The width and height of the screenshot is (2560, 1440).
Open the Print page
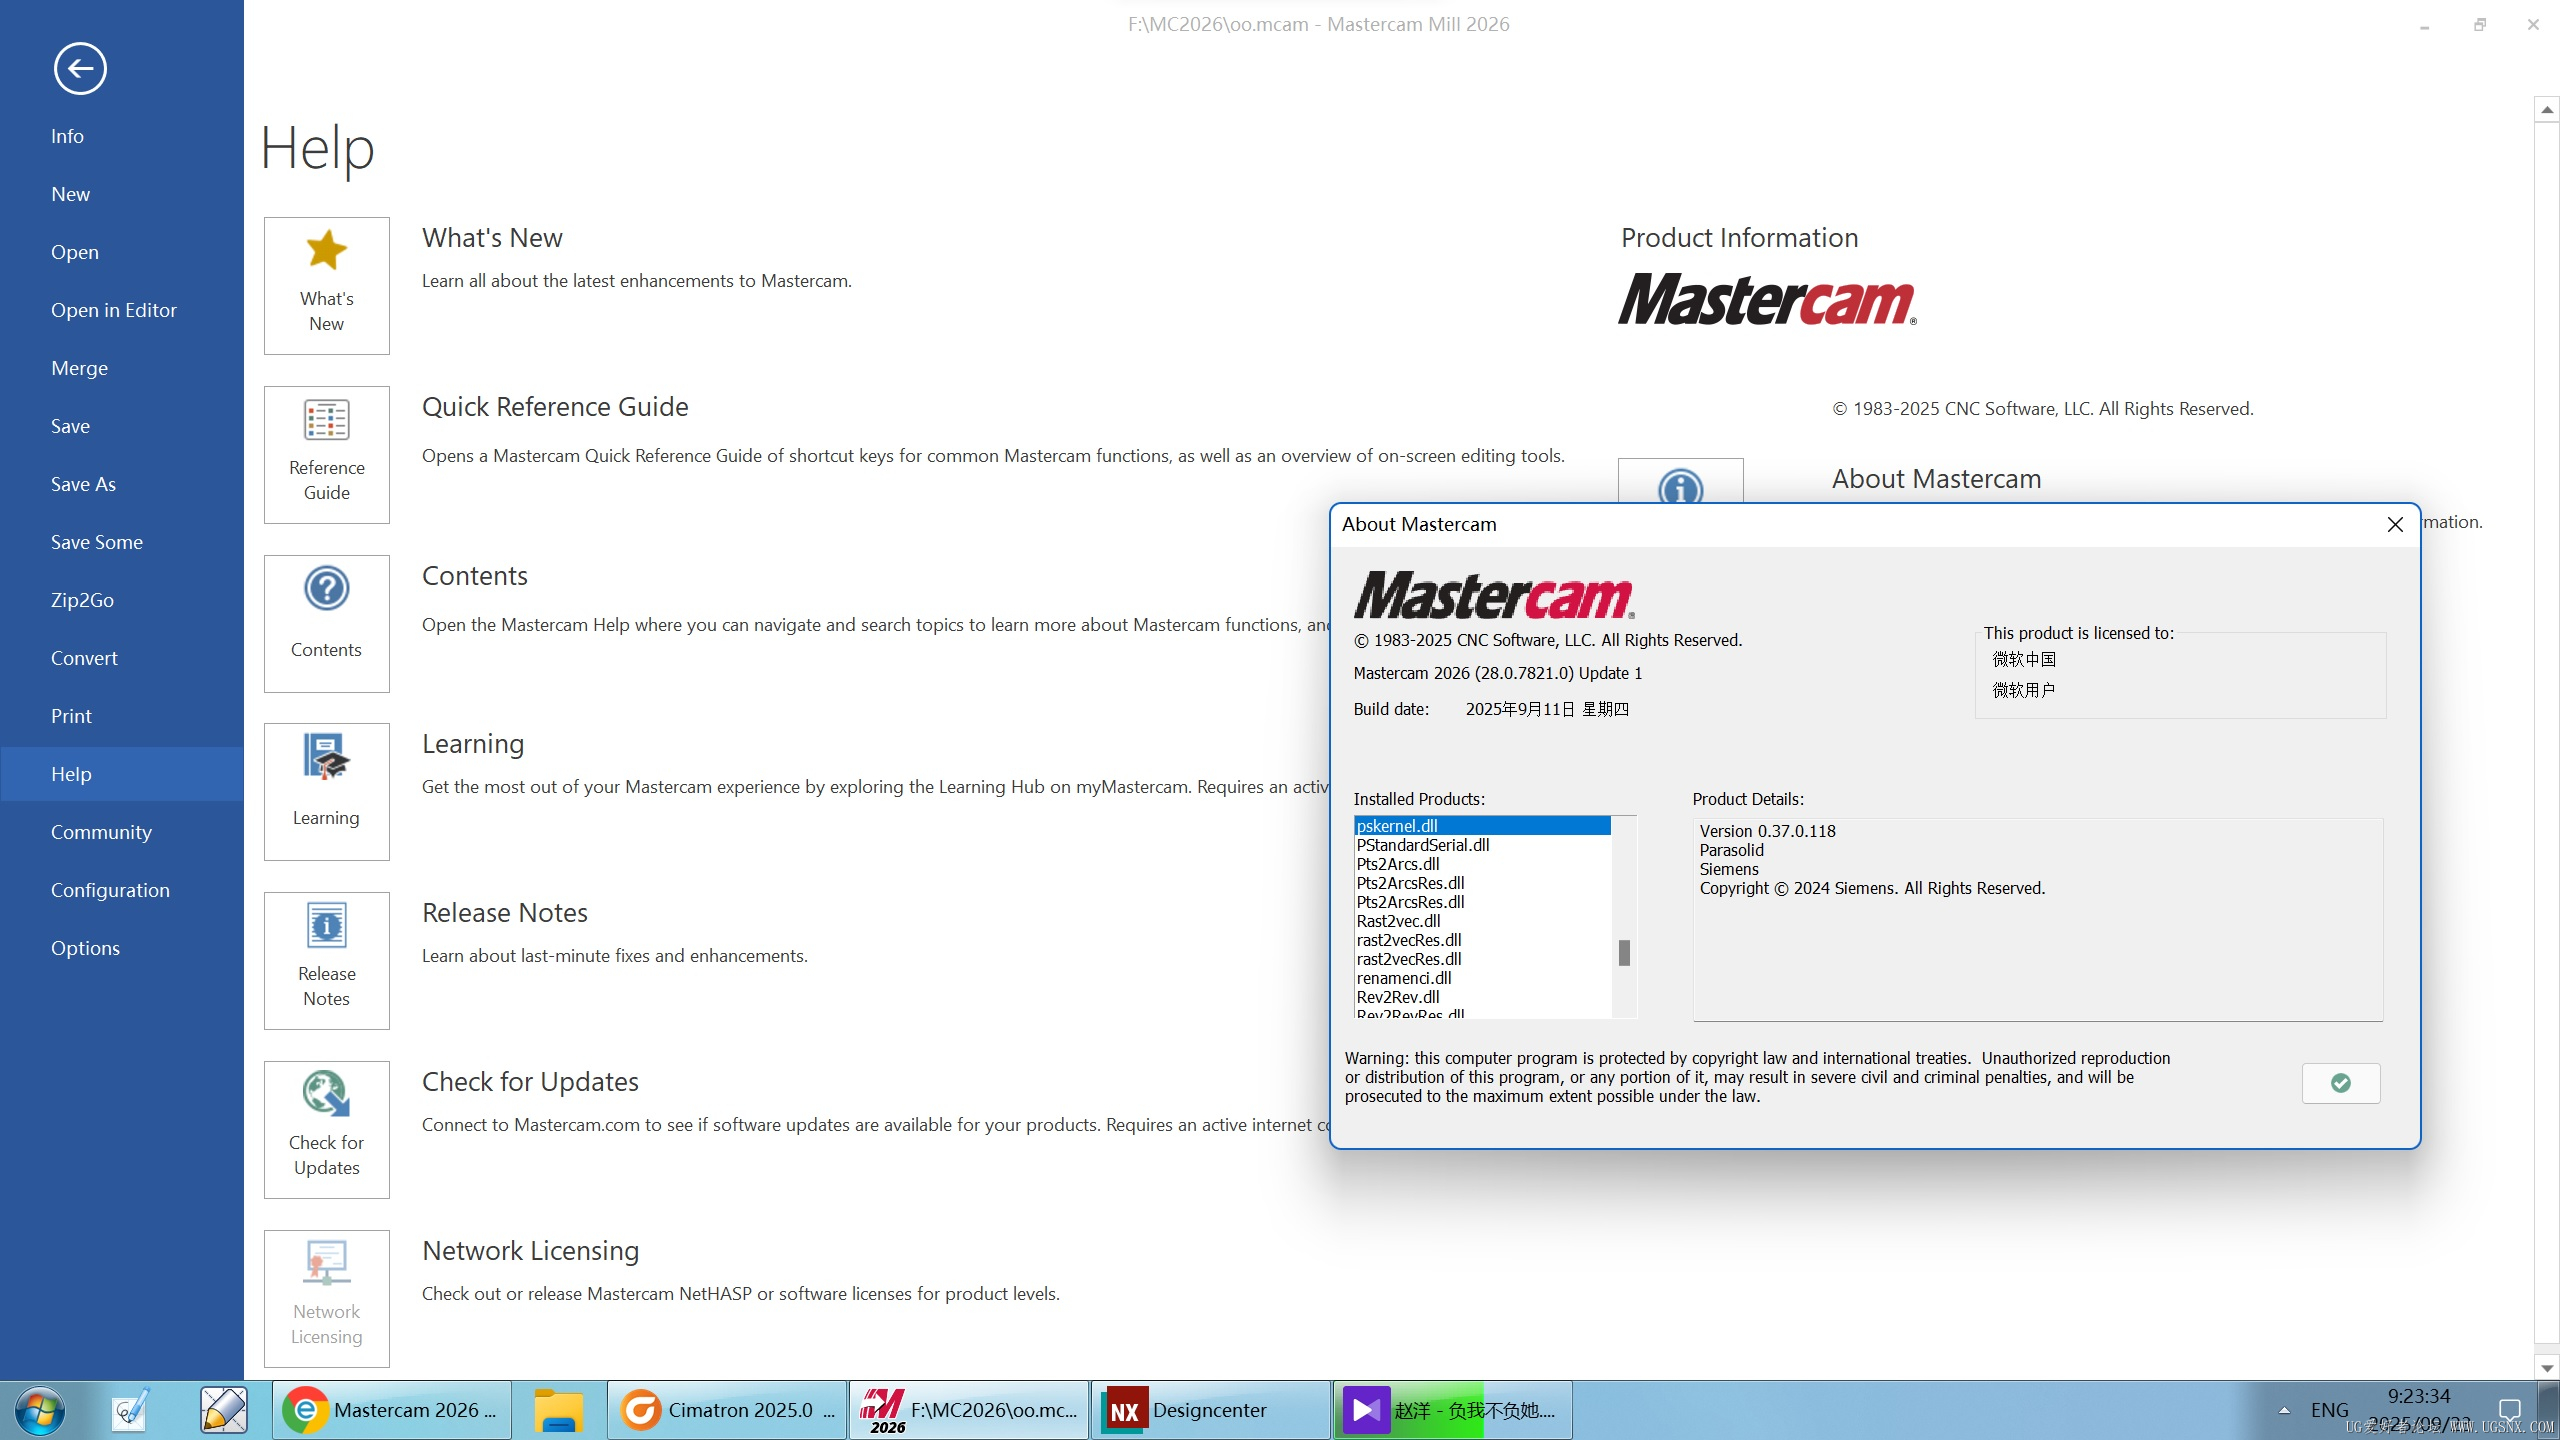pos(122,716)
